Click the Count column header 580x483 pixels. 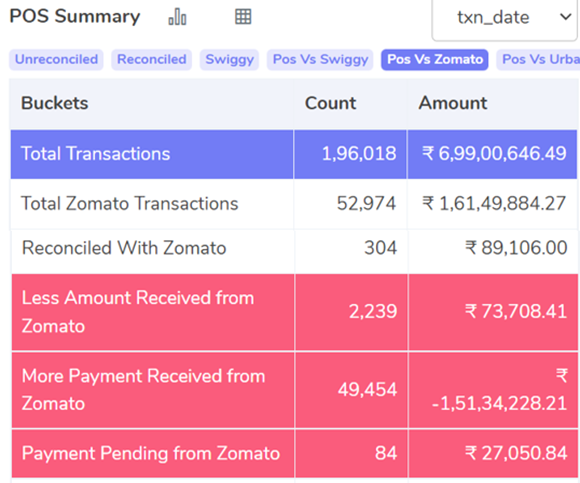(x=330, y=103)
